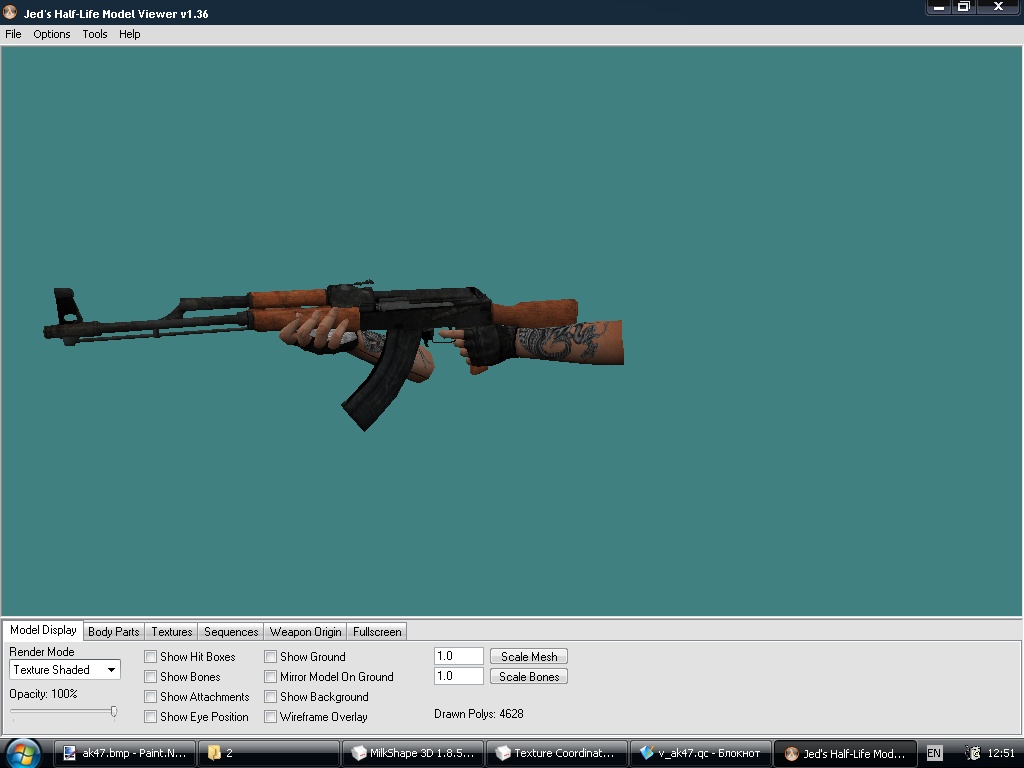Viewport: 1024px width, 768px height.
Task: Open Texture Coordinate Editor taskbar item
Action: tap(557, 753)
